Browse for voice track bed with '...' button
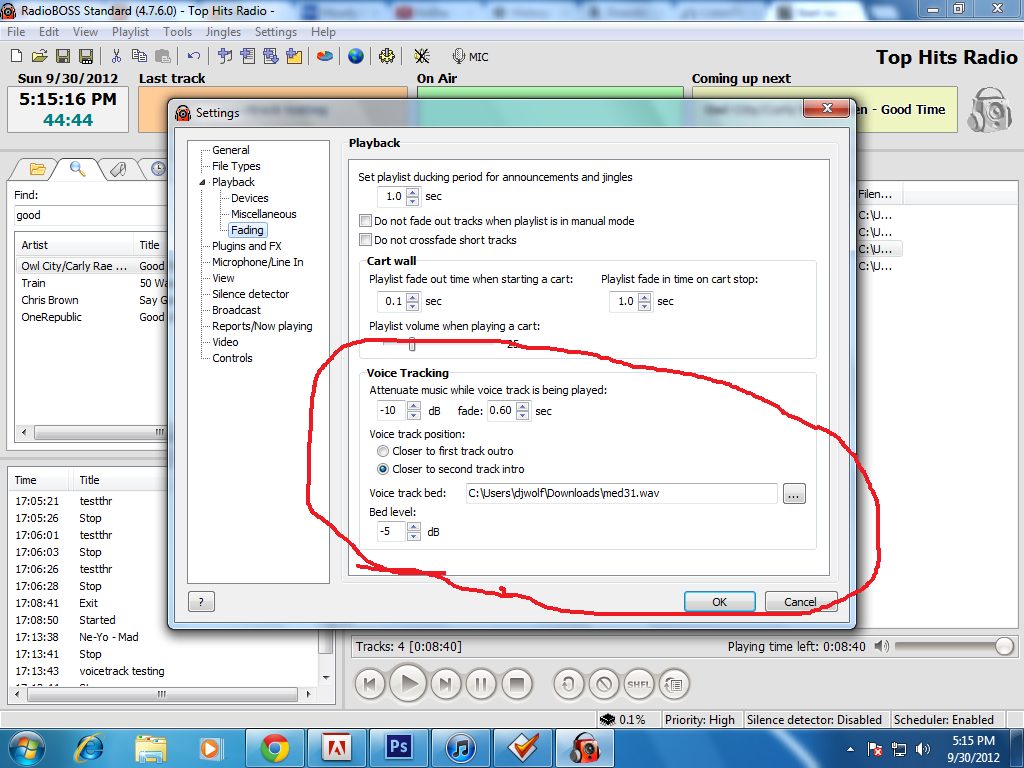Screen dimensions: 1024x768 pyautogui.click(x=793, y=494)
